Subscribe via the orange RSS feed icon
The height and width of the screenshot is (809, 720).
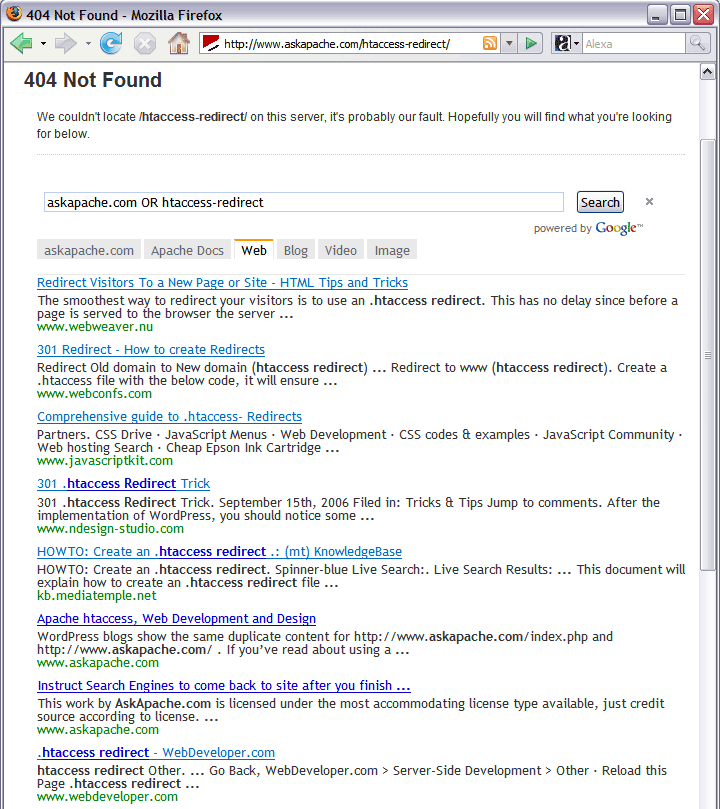tap(490, 43)
